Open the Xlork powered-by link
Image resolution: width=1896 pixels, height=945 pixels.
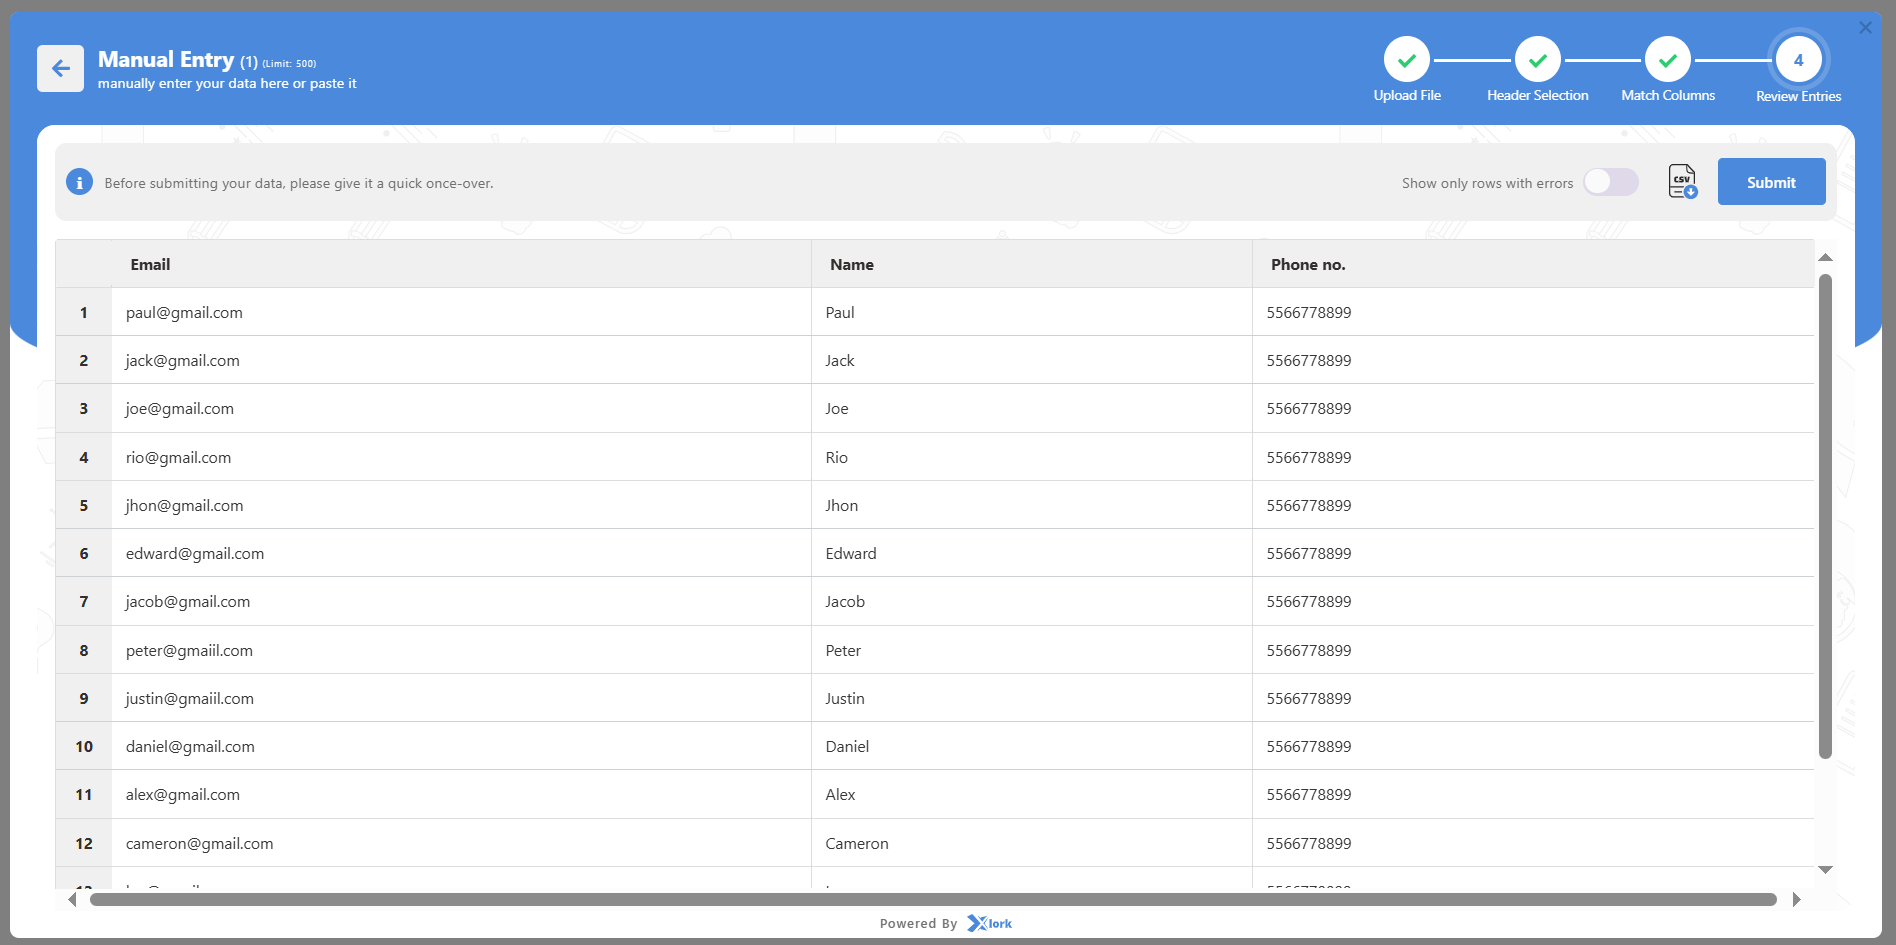[x=990, y=923]
